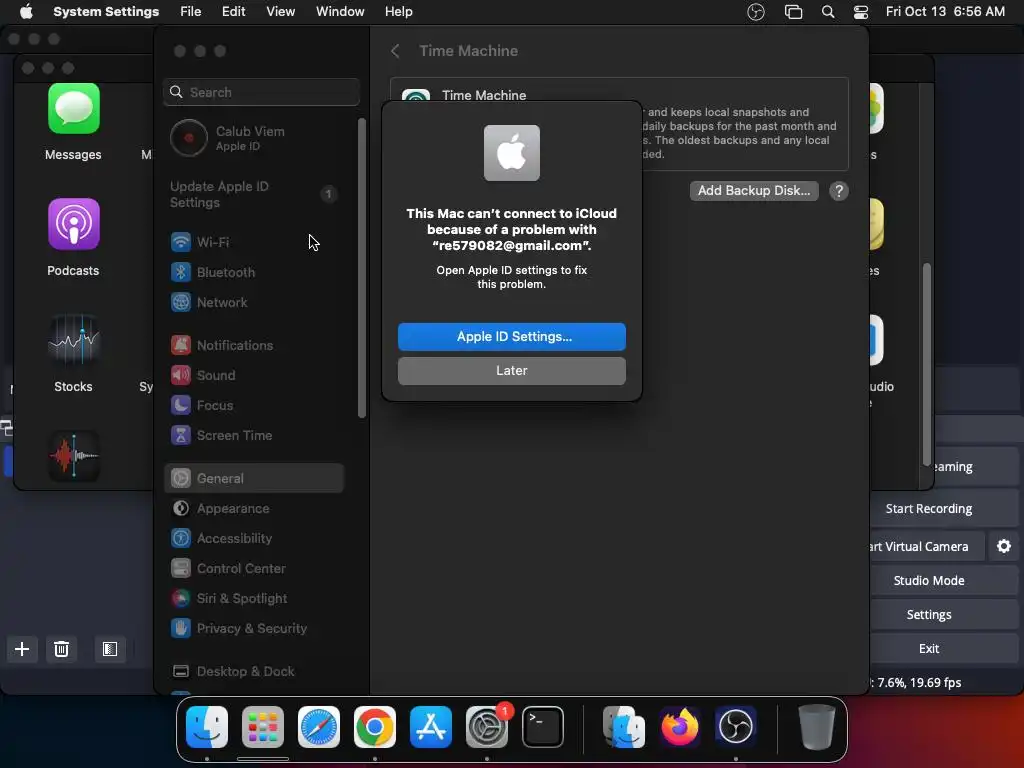The width and height of the screenshot is (1024, 768).
Task: Open Safari from the Dock
Action: point(319,727)
